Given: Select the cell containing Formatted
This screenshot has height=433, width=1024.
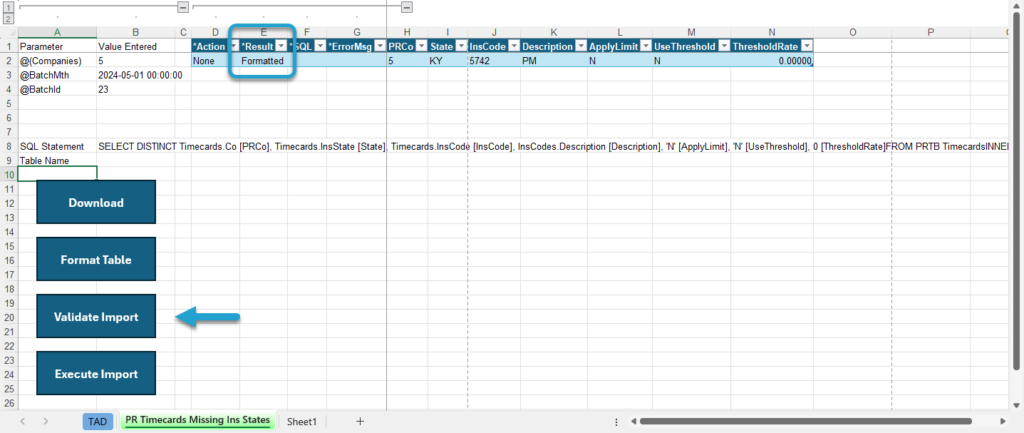Looking at the screenshot, I should pyautogui.click(x=263, y=60).
